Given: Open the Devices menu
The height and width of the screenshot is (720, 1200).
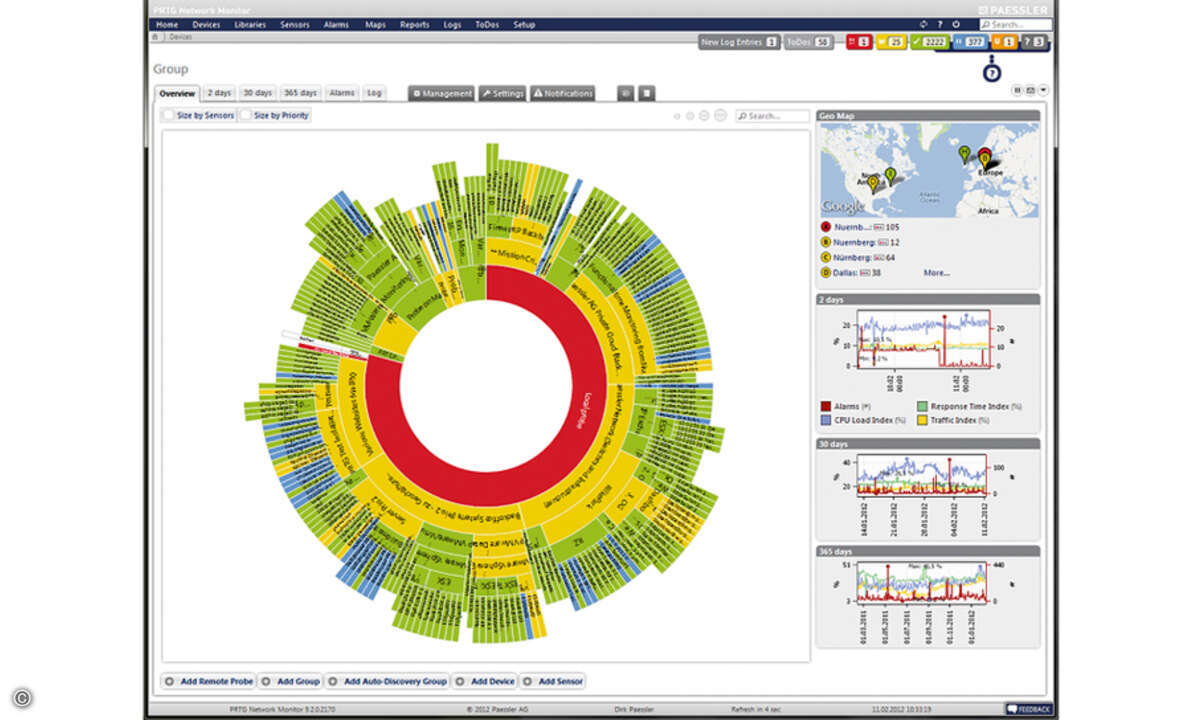Looking at the screenshot, I should (x=206, y=24).
